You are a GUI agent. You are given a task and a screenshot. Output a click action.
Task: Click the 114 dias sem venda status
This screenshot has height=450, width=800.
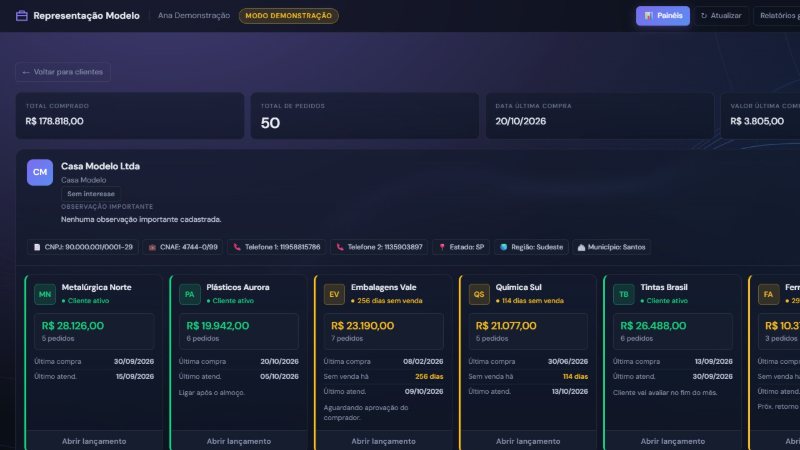tap(530, 301)
